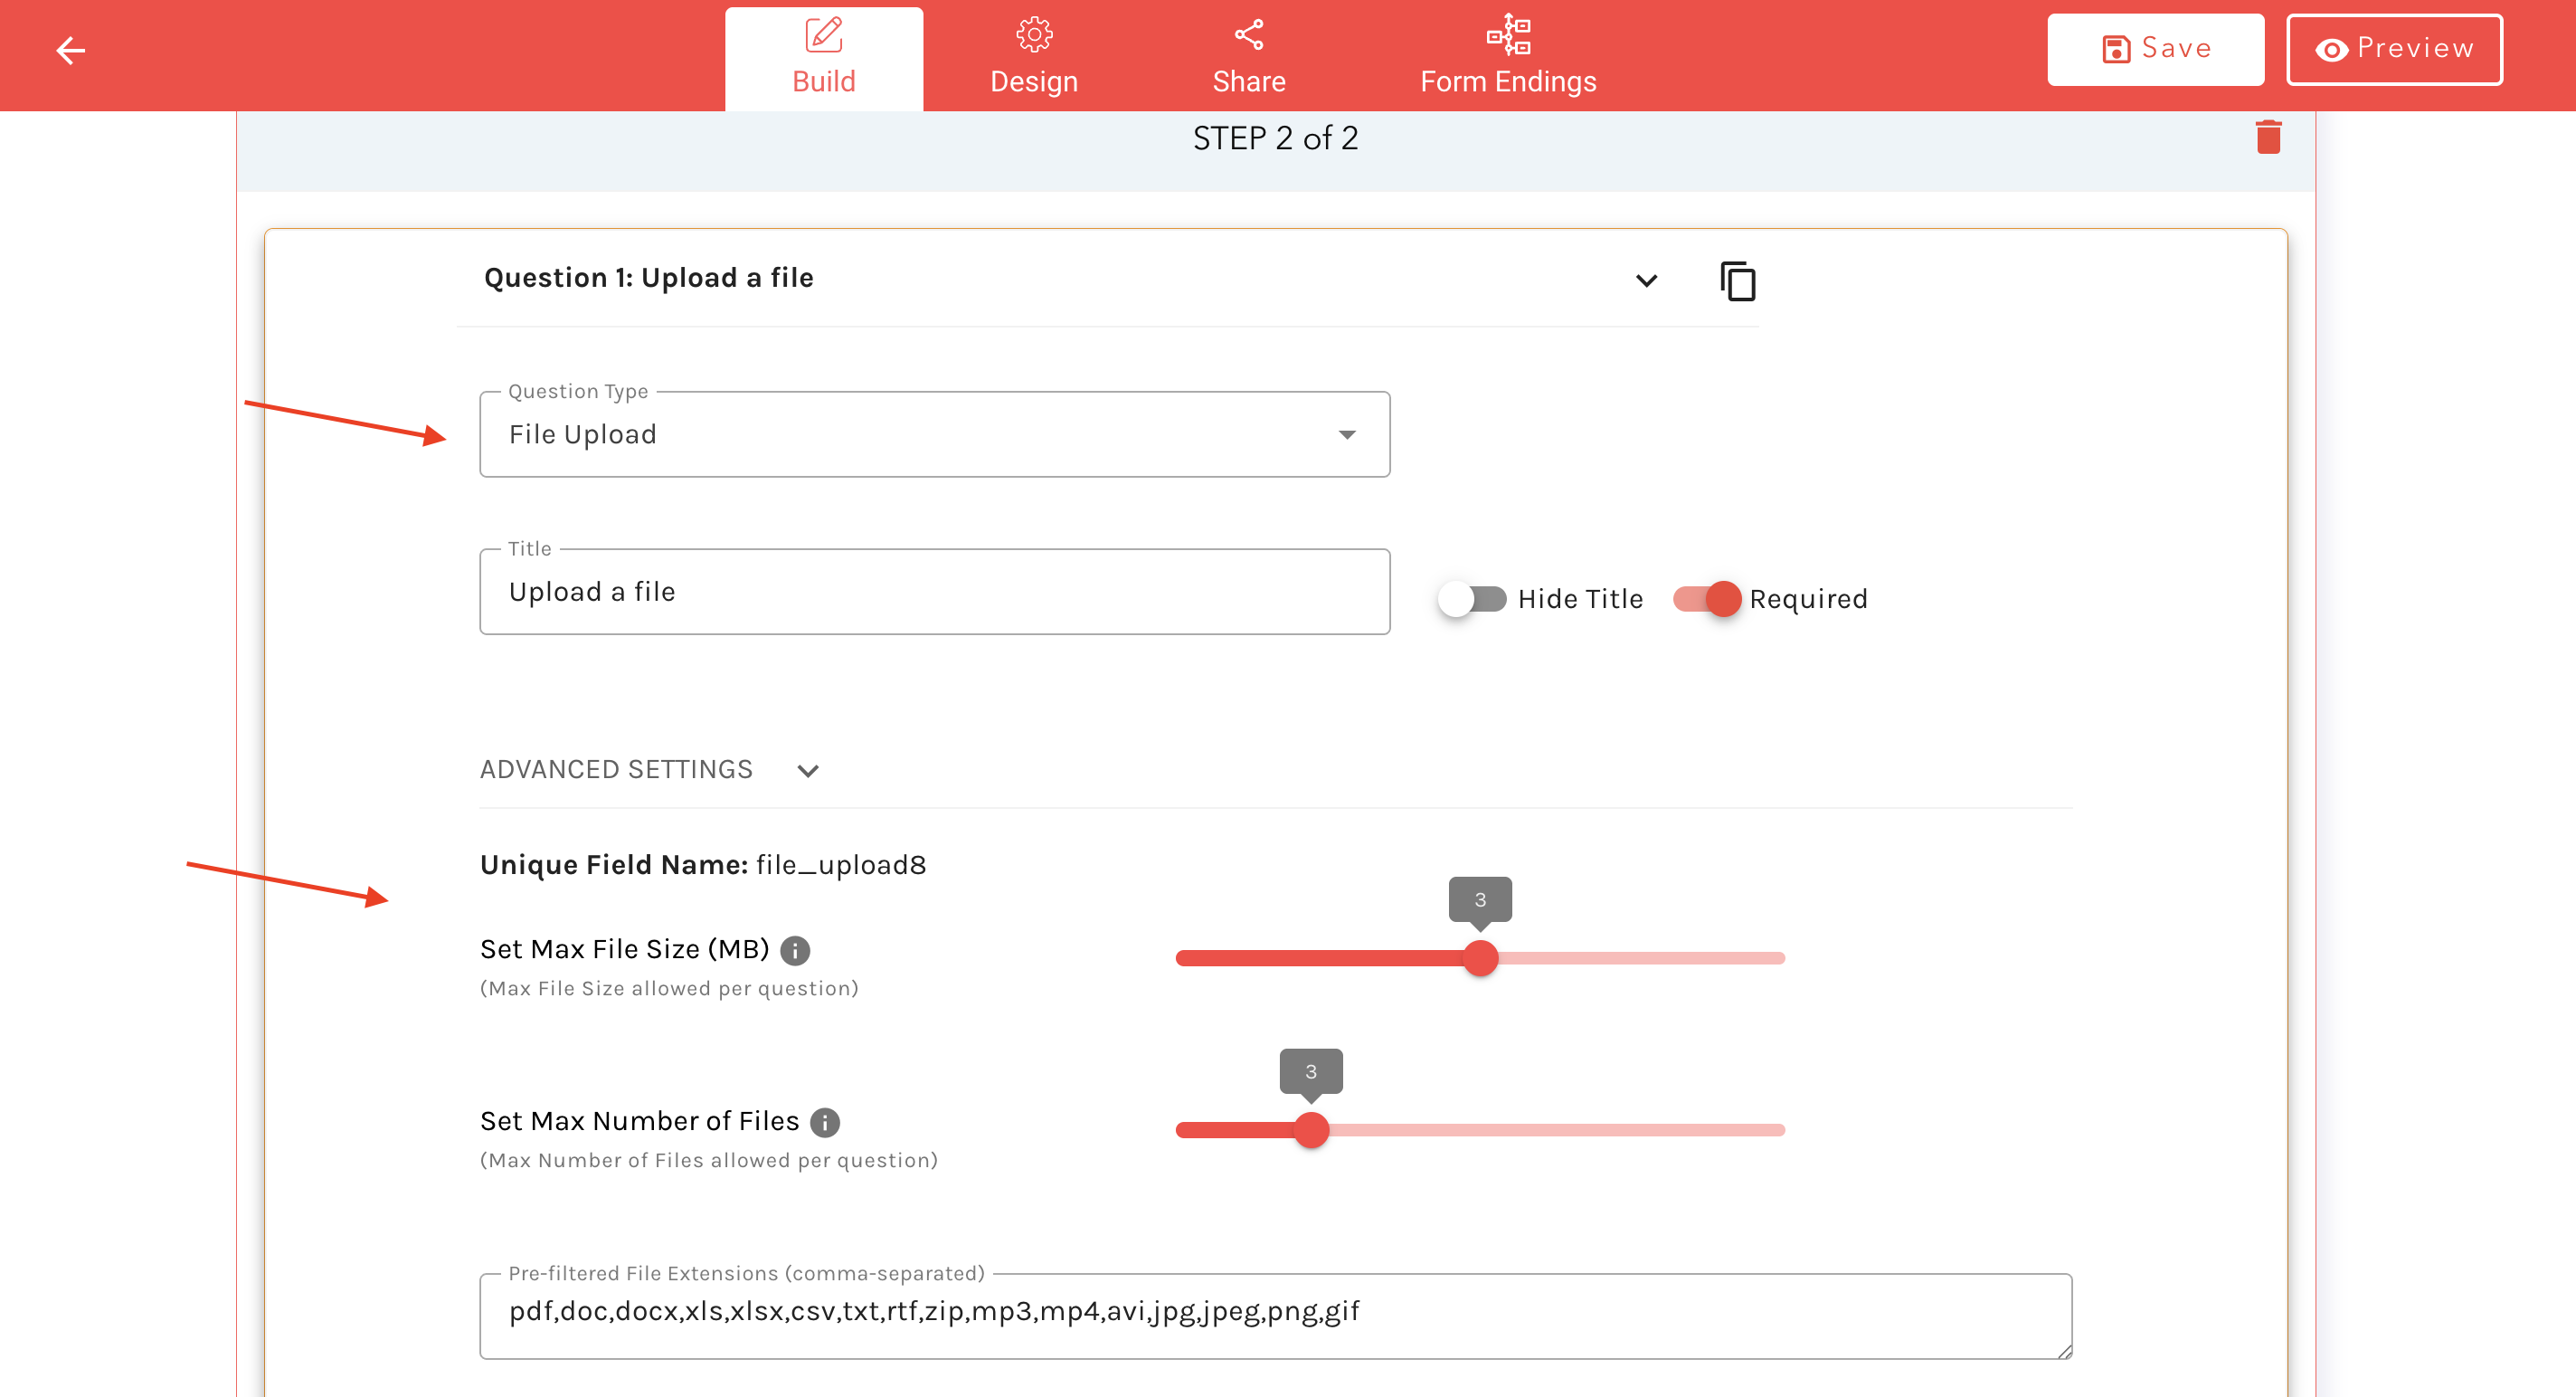Switch to the Share tab
2576x1397 pixels.
[x=1248, y=57]
